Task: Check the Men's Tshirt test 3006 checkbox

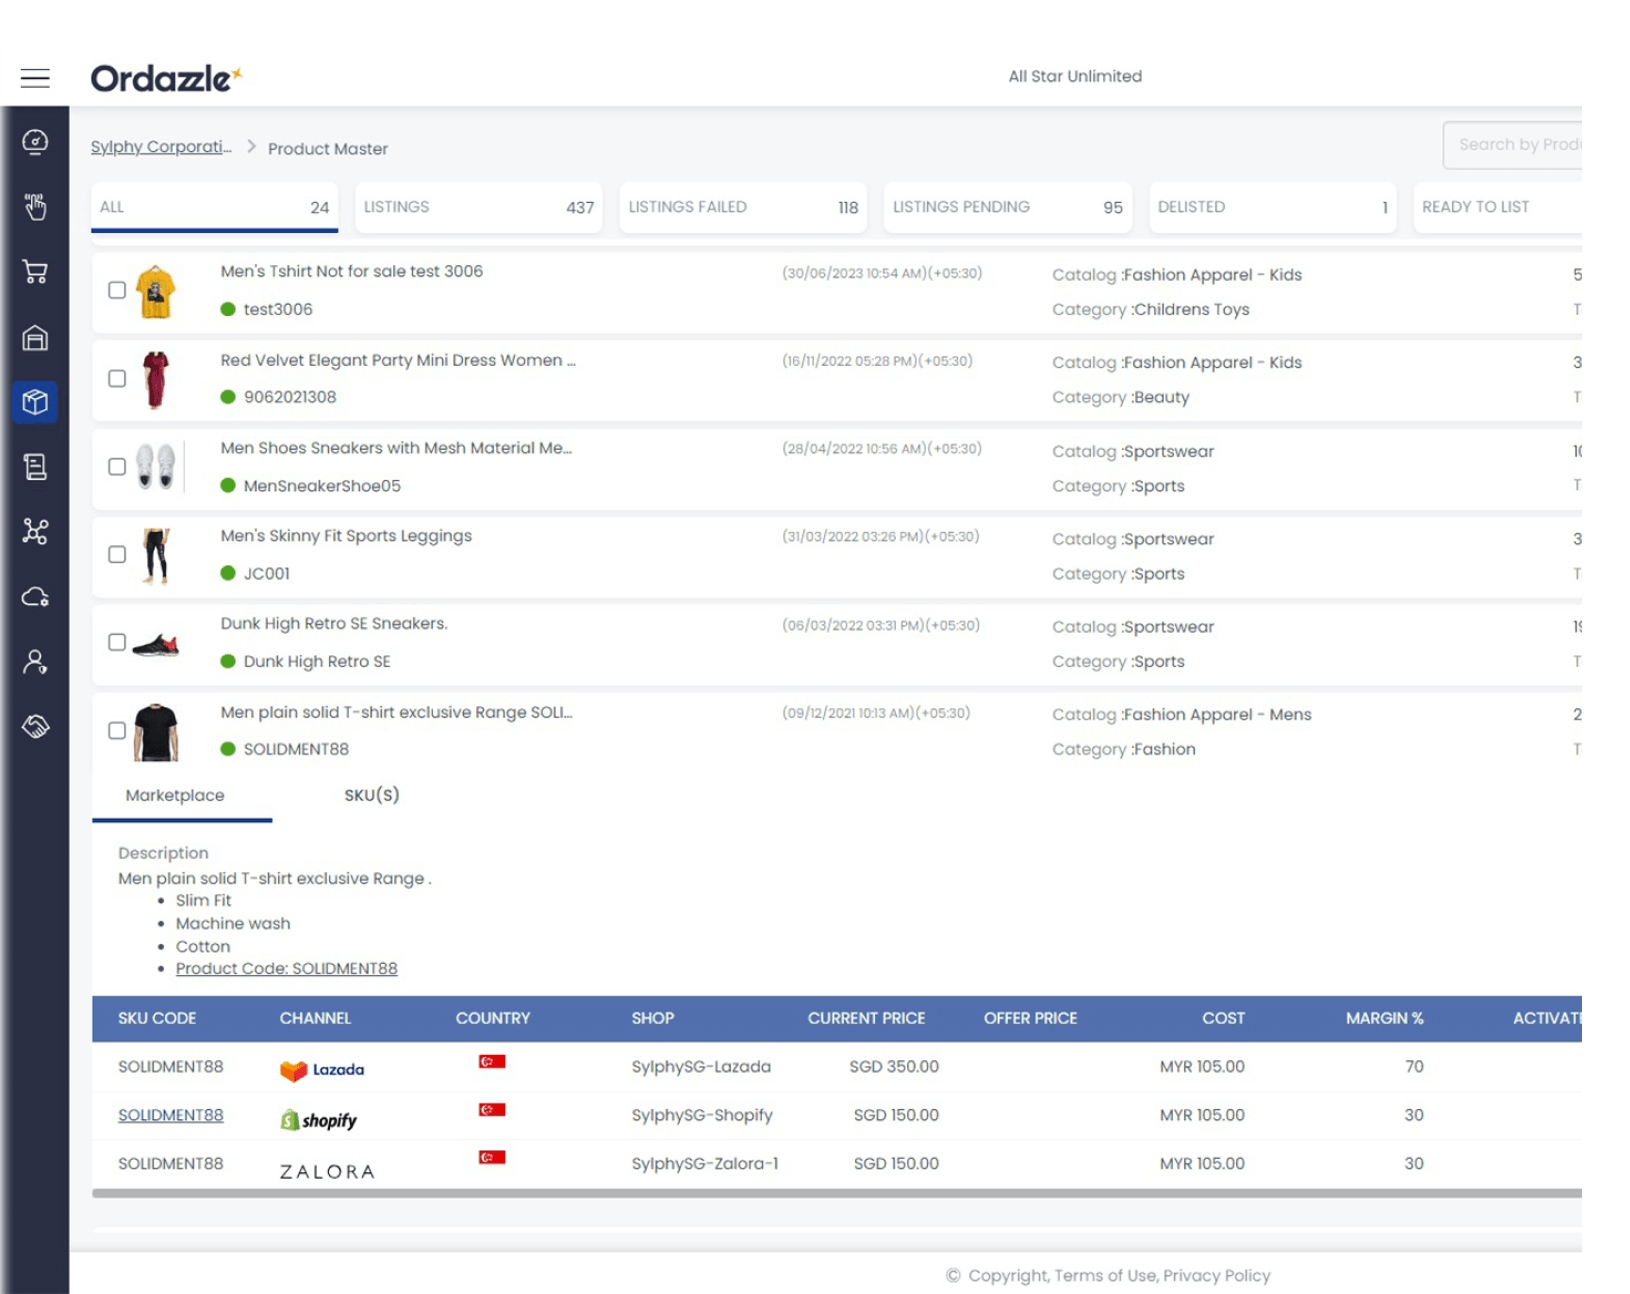Action: [x=117, y=290]
